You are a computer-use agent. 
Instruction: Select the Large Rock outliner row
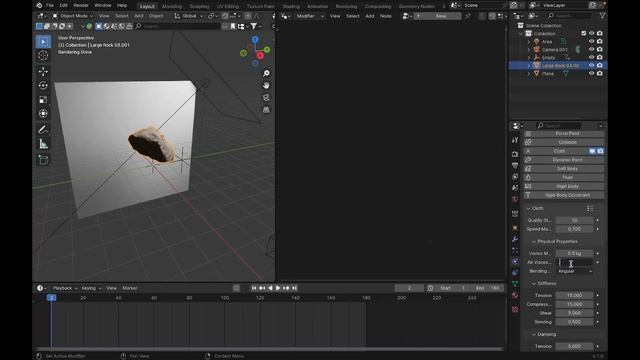558,65
